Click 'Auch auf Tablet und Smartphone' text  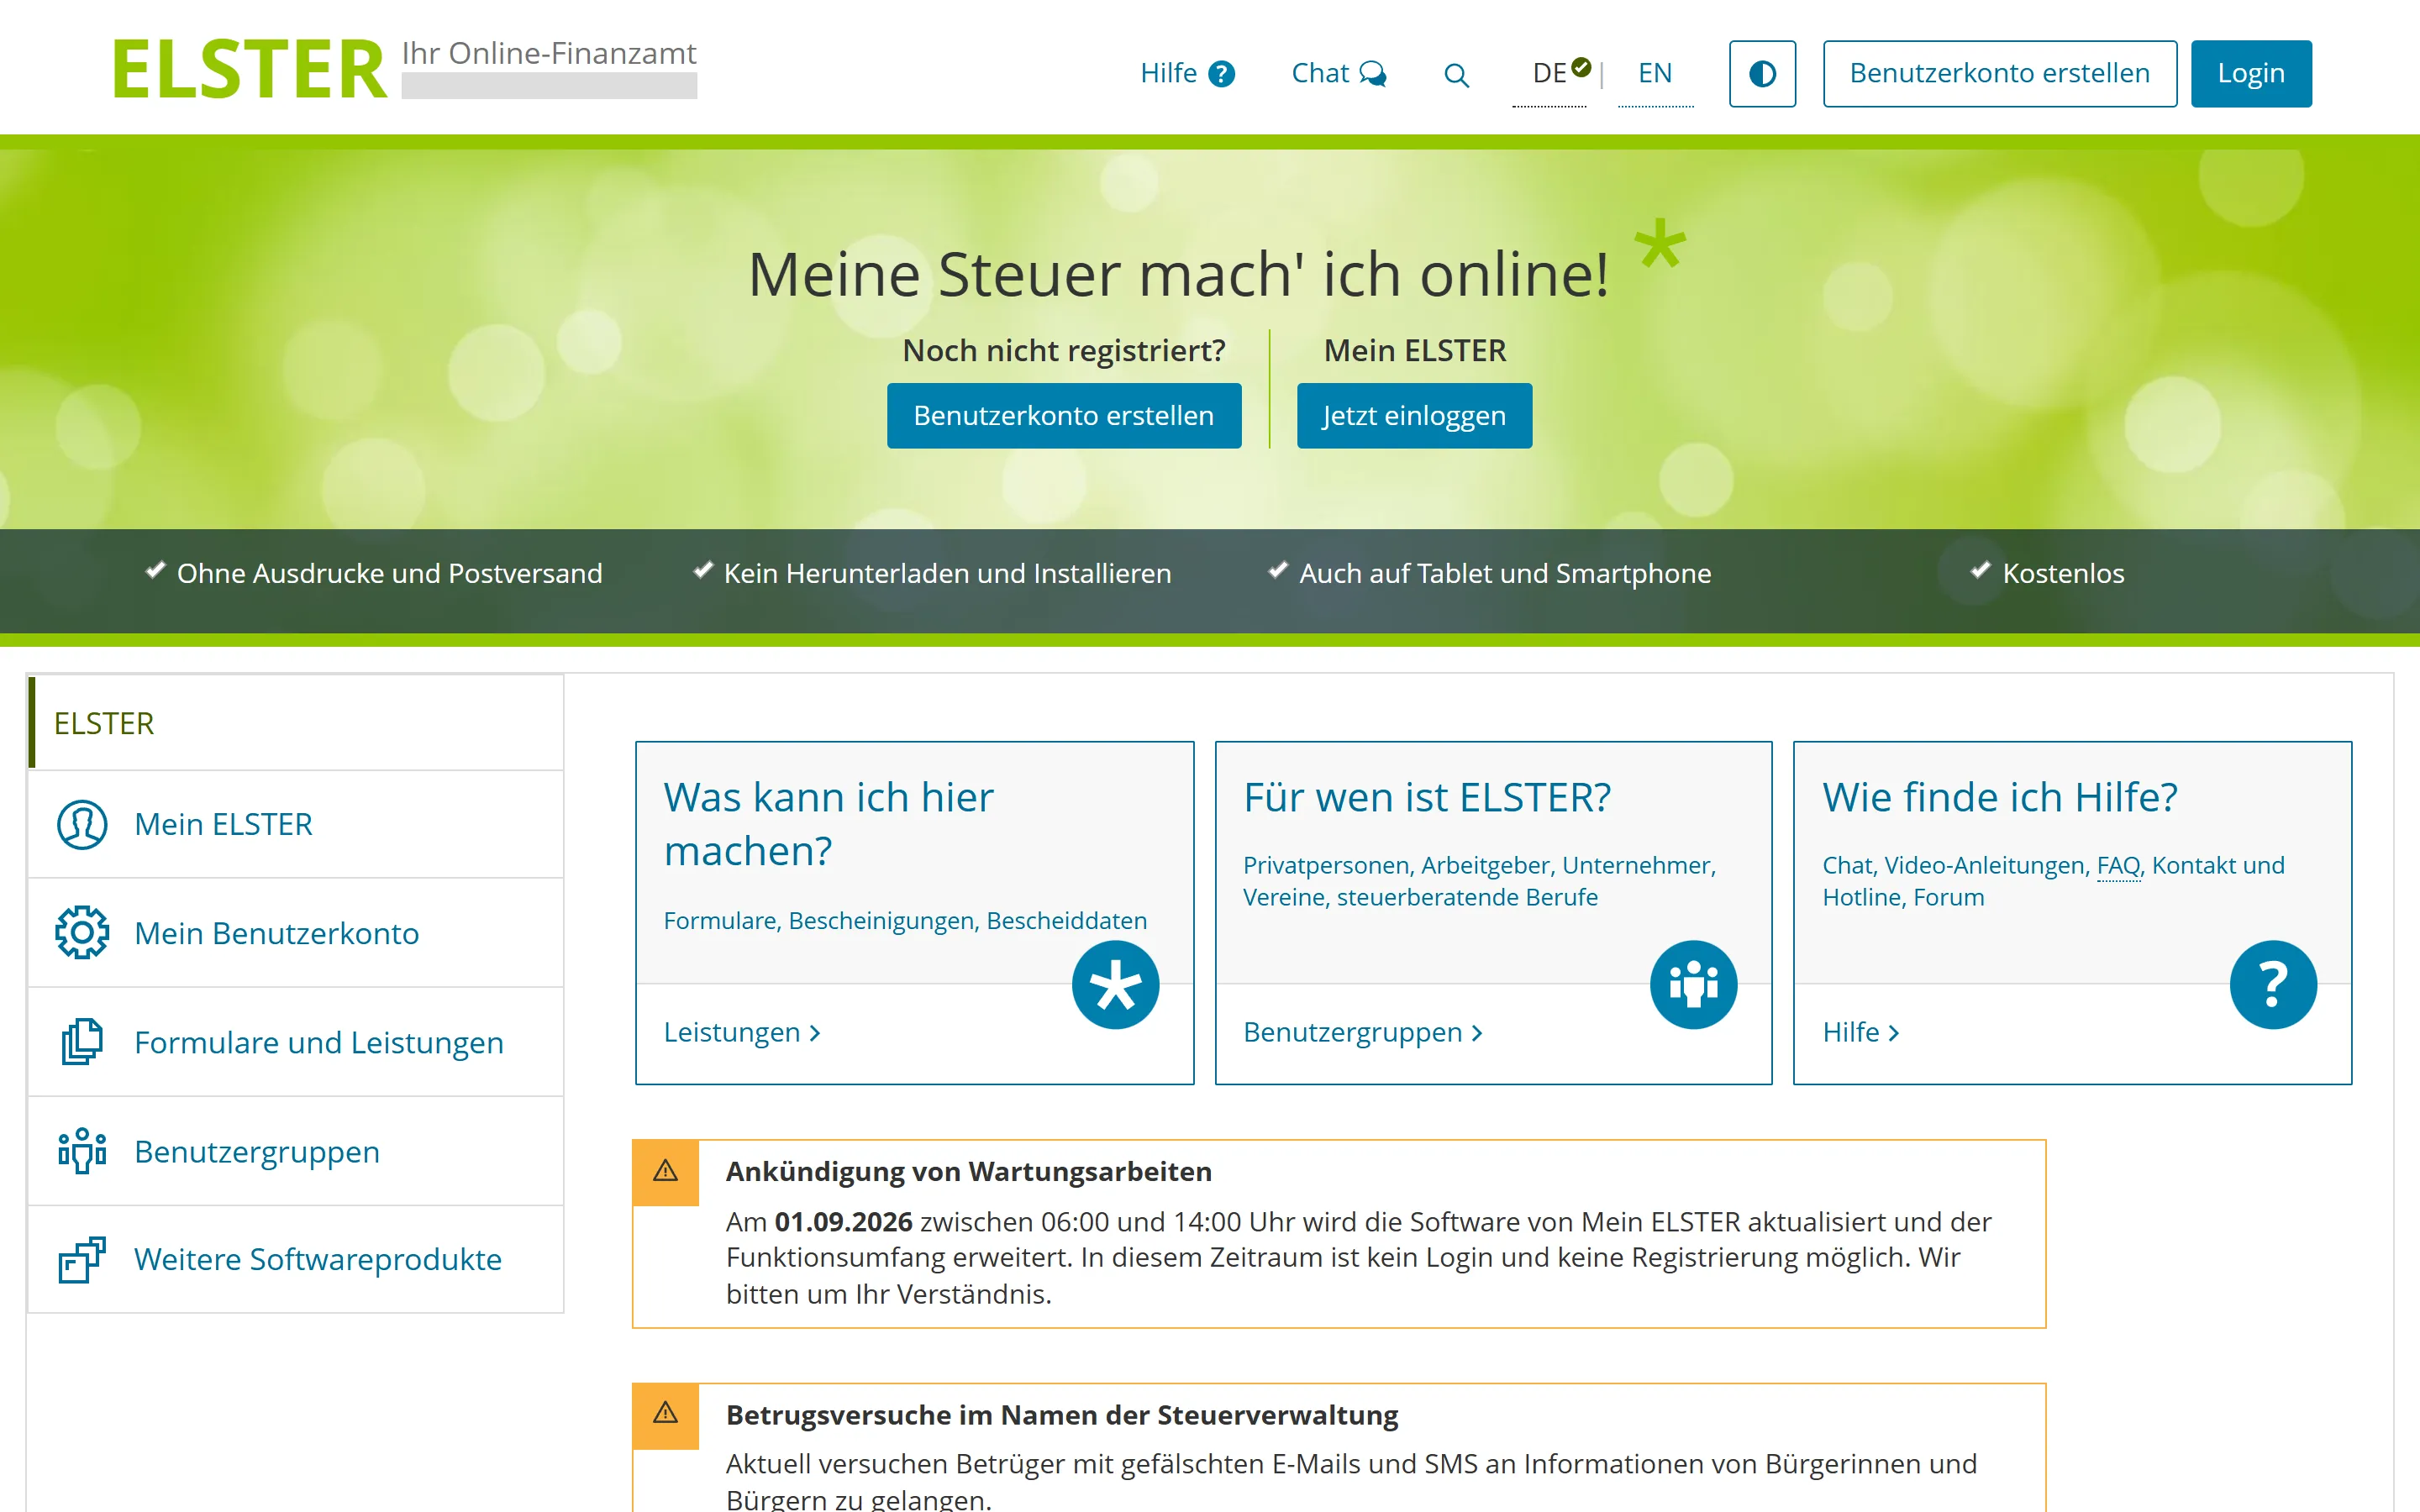point(1505,574)
